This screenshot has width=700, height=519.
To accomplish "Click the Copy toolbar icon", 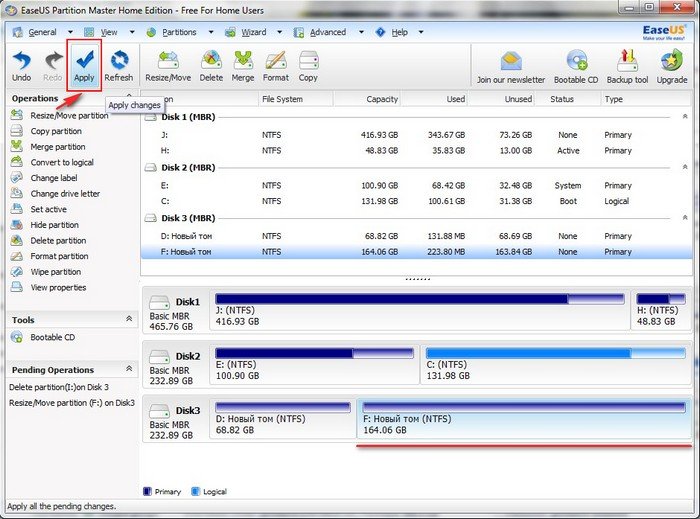I will [x=308, y=66].
